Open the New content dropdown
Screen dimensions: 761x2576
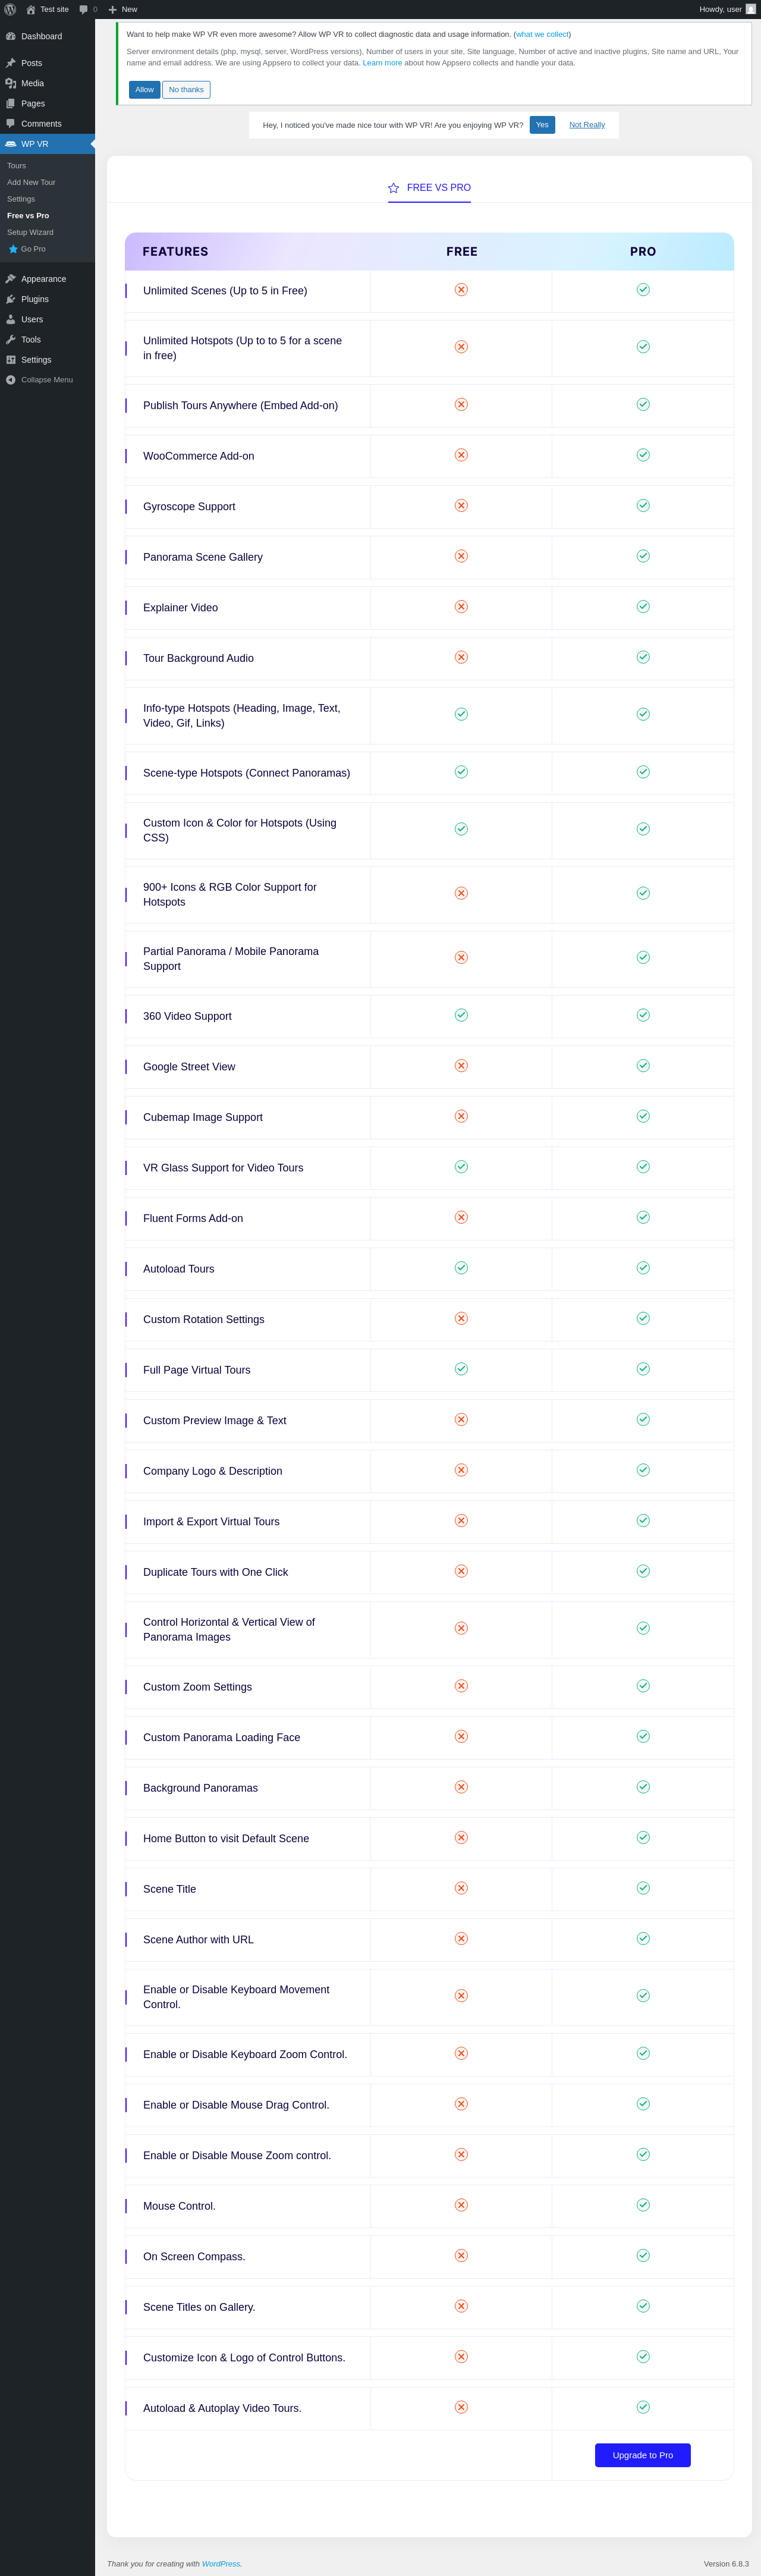click(x=123, y=9)
